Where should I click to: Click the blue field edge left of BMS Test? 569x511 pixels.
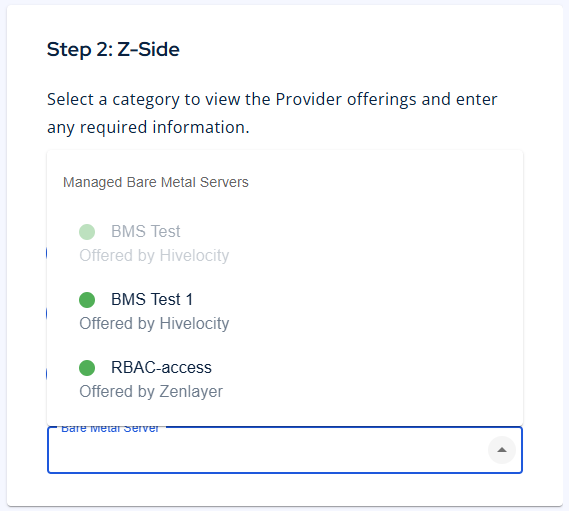point(47,253)
